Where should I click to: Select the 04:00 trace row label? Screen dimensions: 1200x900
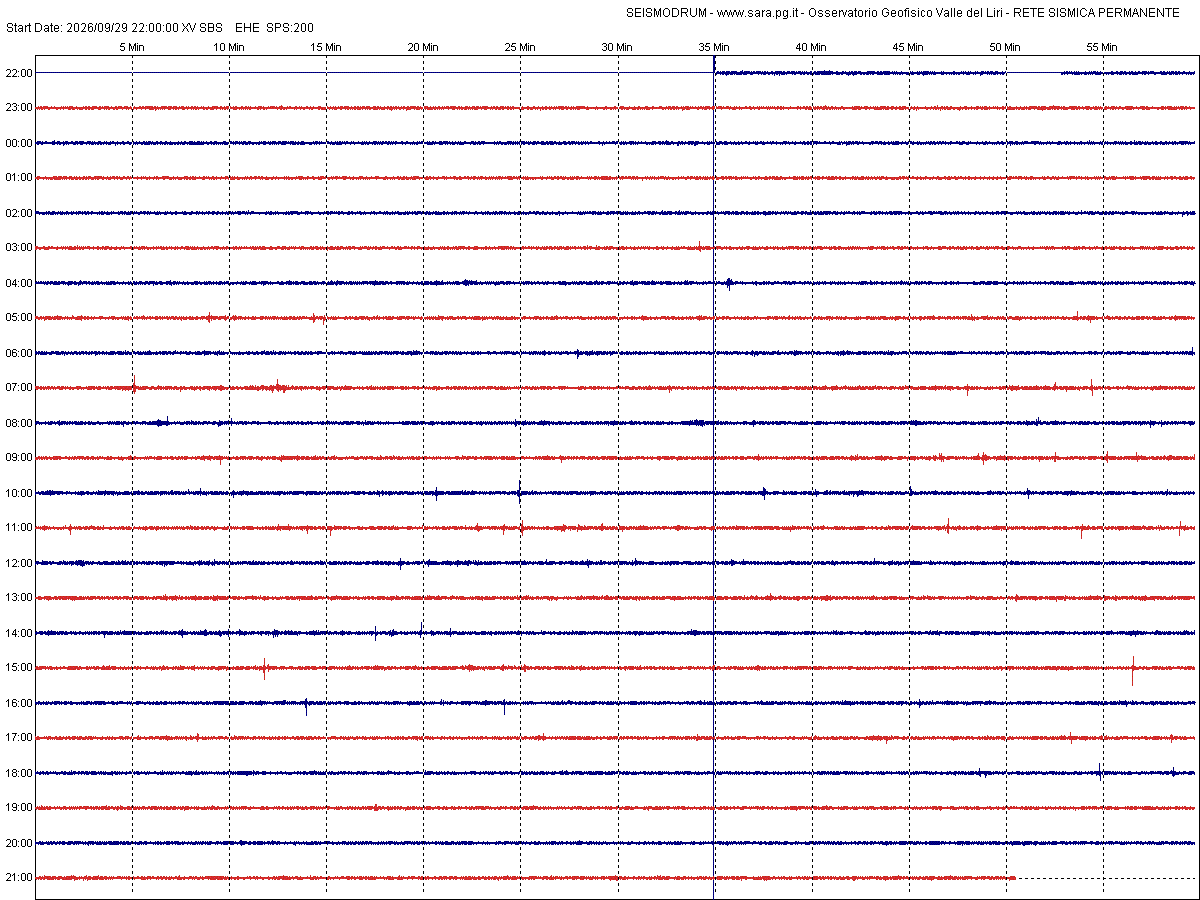point(19,283)
